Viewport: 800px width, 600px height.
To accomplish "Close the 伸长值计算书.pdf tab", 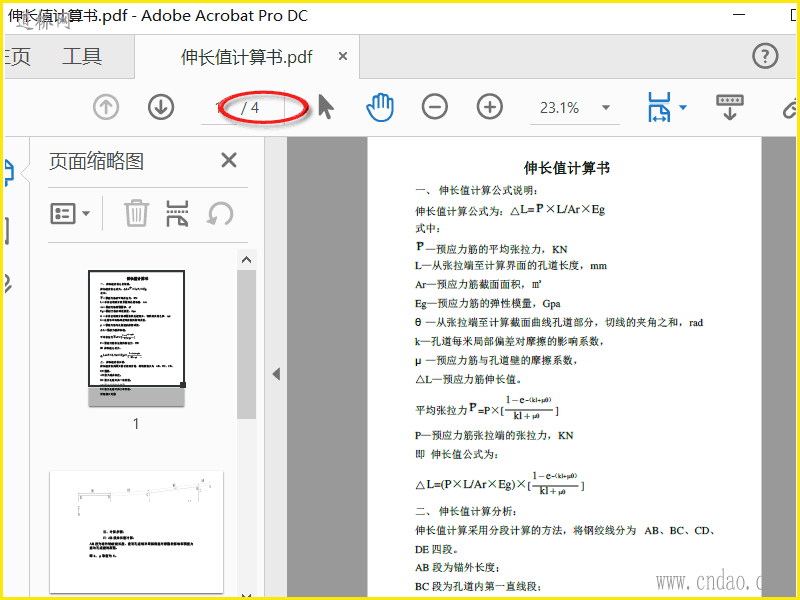I will [343, 56].
